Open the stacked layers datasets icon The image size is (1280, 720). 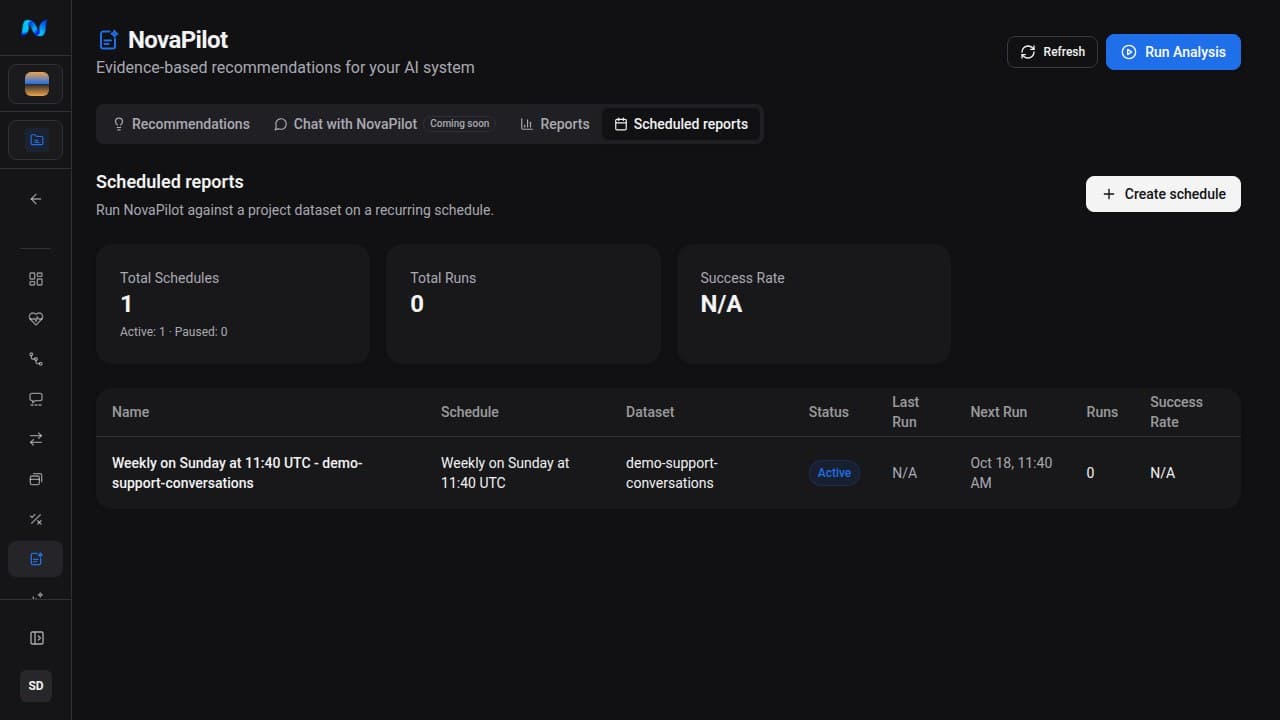(x=36, y=479)
